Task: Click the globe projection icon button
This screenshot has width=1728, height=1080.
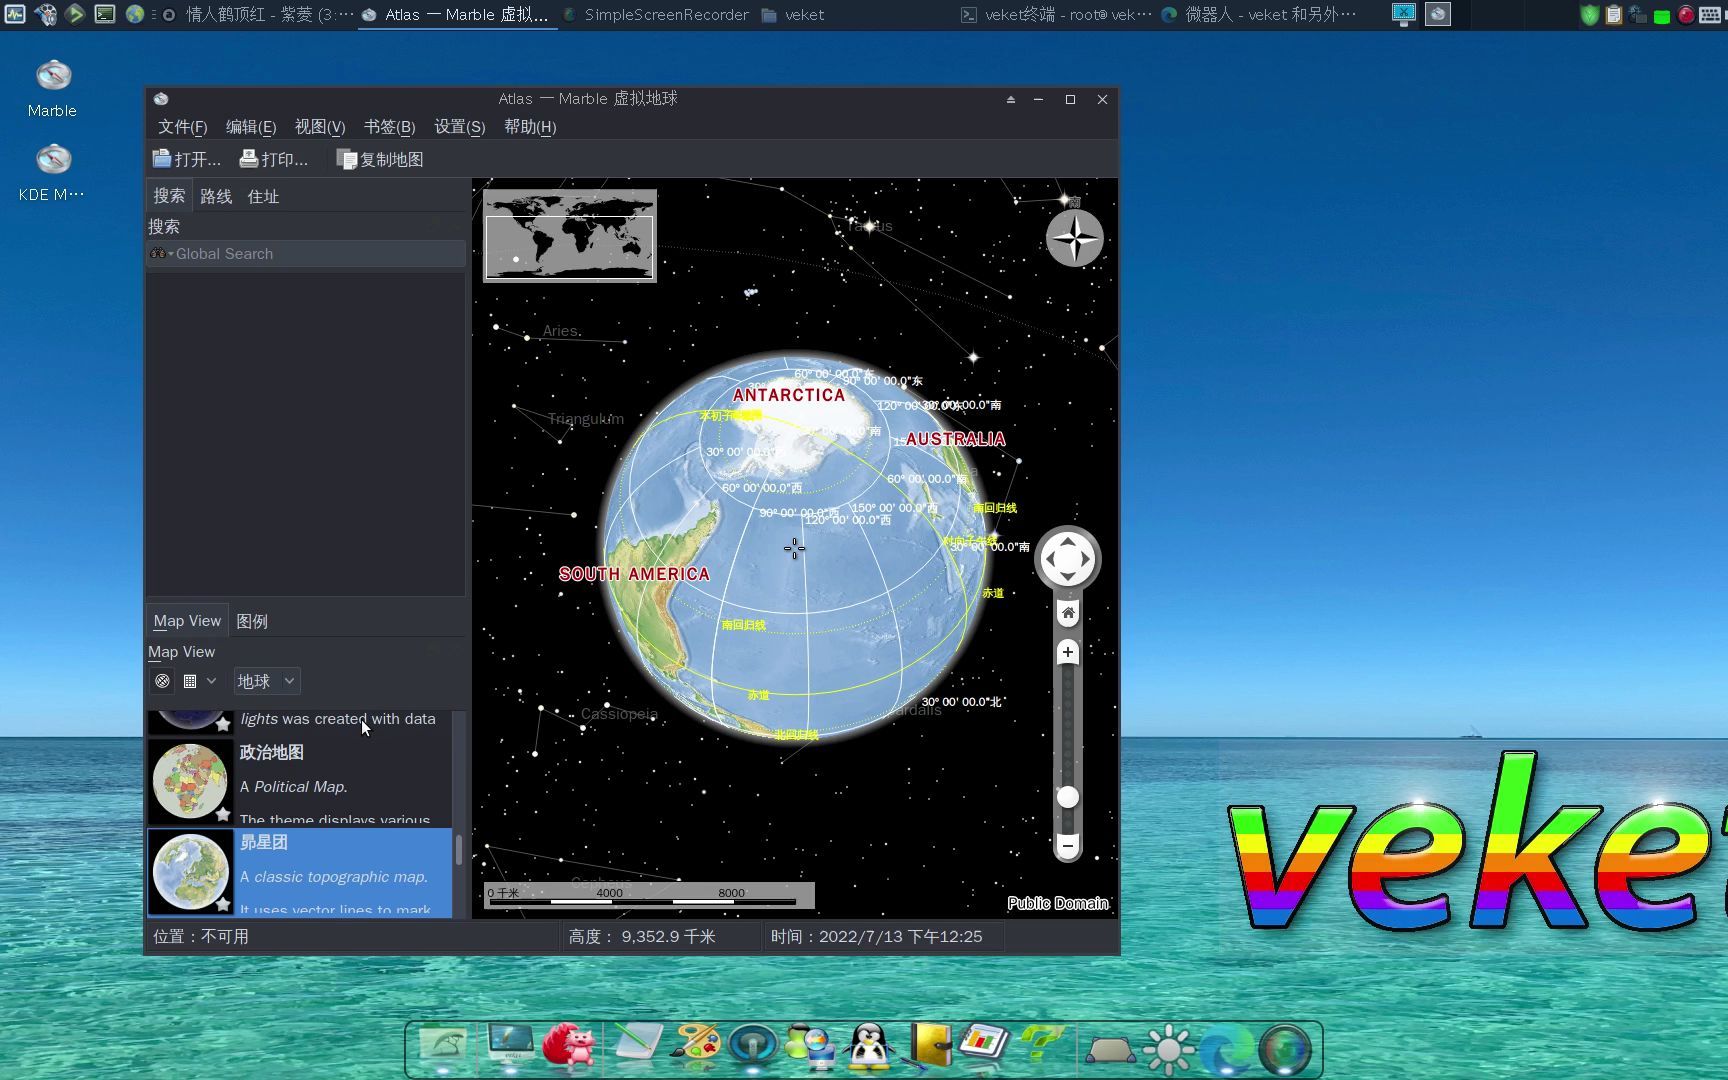Action: coord(162,681)
